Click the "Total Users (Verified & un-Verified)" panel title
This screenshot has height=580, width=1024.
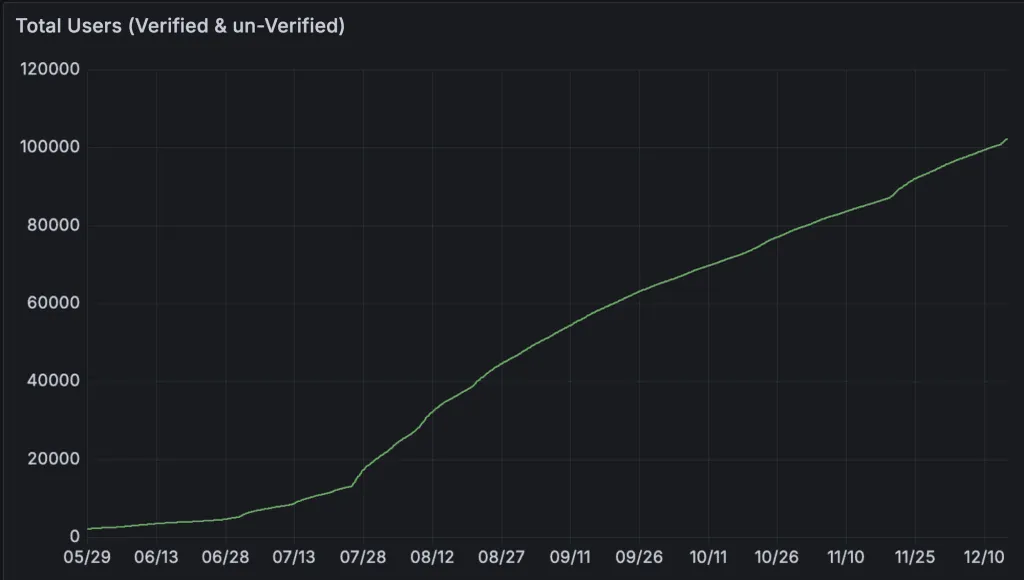[180, 26]
